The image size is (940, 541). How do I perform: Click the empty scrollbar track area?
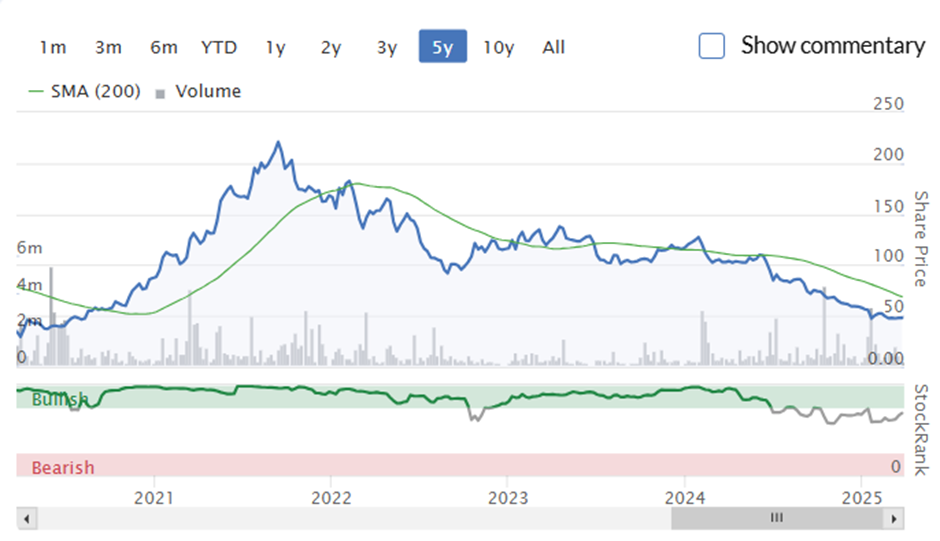(354, 518)
